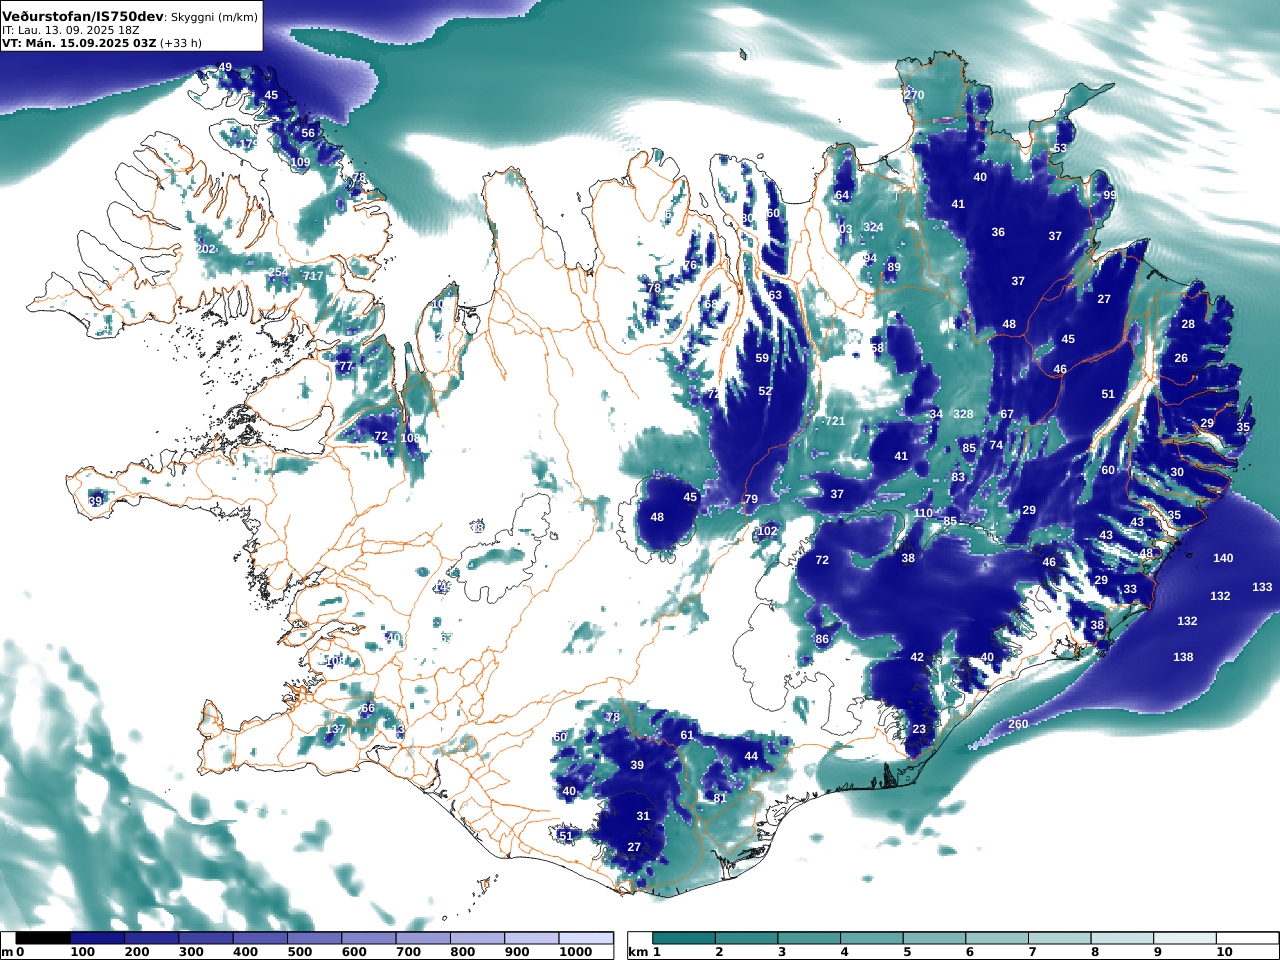Click the value 28 in the East Fjords
The height and width of the screenshot is (960, 1280).
(x=1188, y=324)
